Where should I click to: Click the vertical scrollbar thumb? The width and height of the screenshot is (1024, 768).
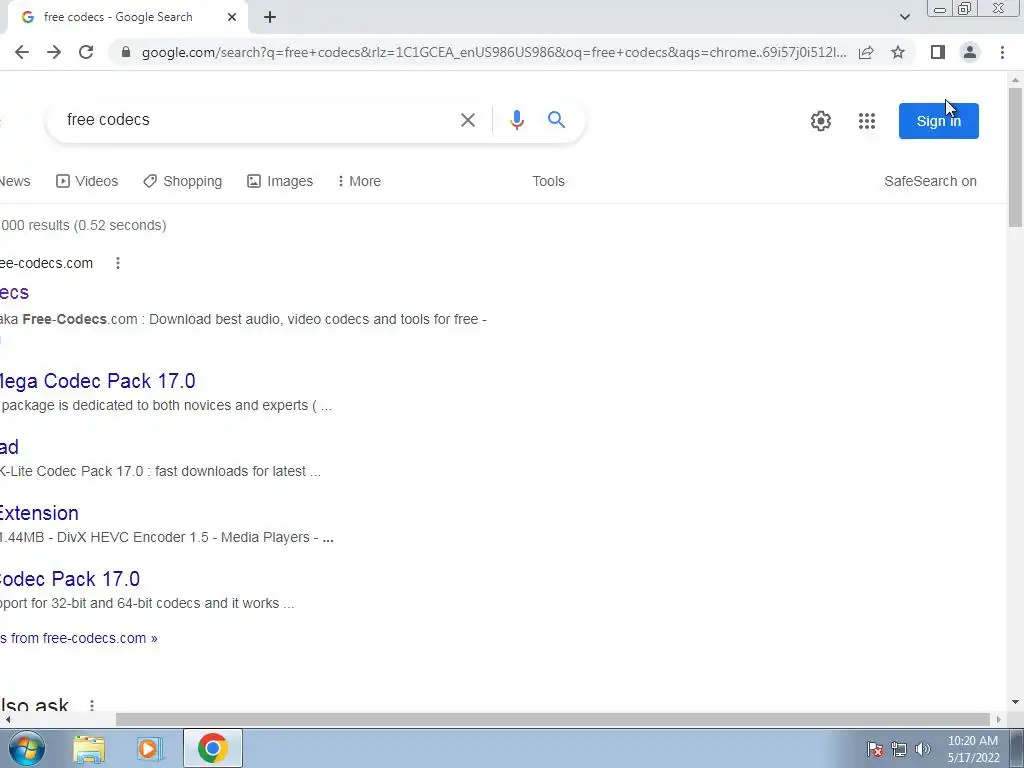click(1015, 157)
